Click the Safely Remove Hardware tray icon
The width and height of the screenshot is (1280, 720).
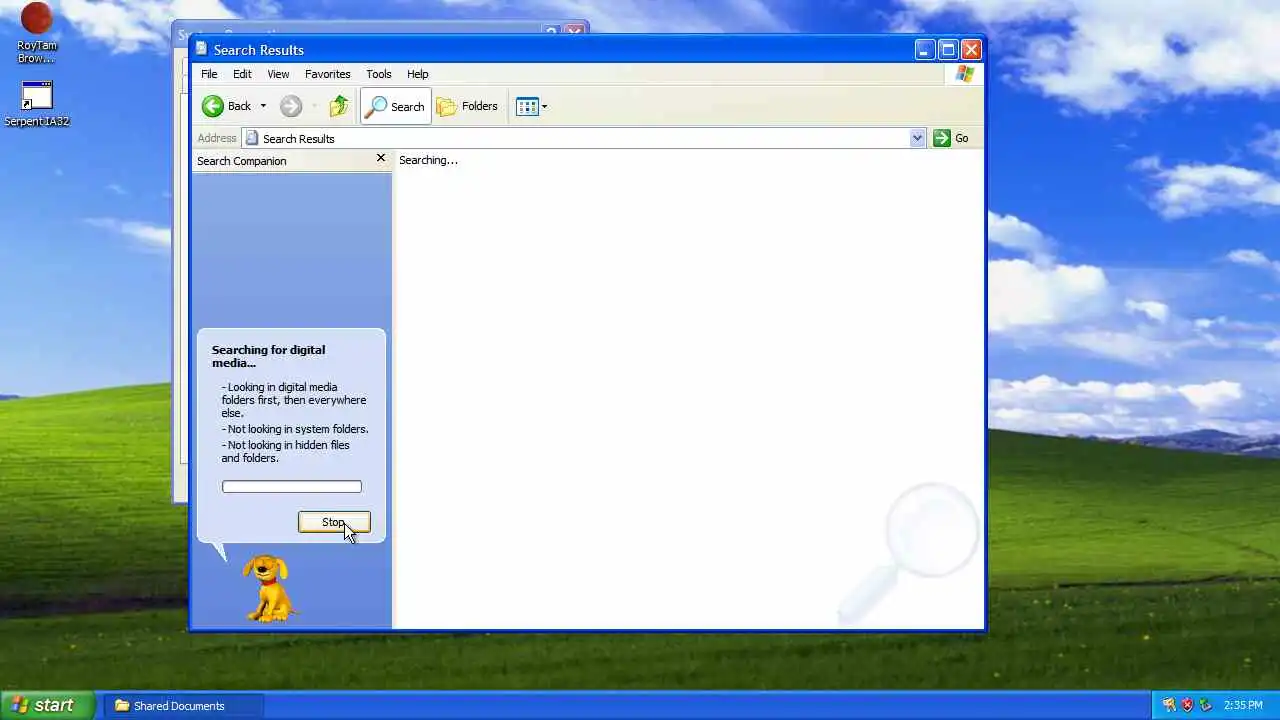[1205, 705]
